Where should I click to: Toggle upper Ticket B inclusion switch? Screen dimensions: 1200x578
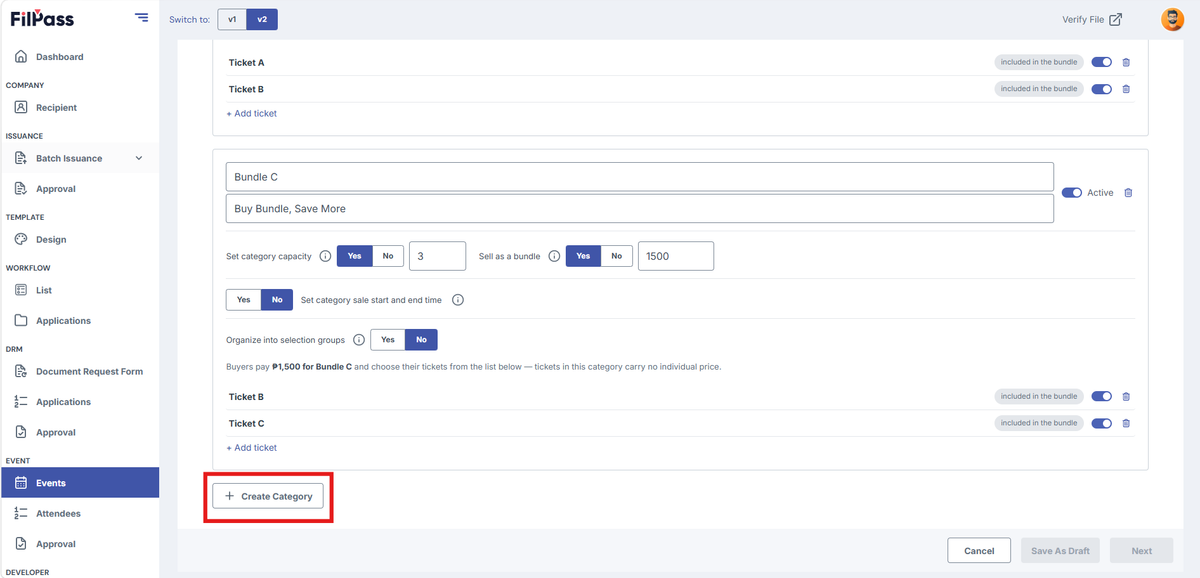[x=1101, y=89]
